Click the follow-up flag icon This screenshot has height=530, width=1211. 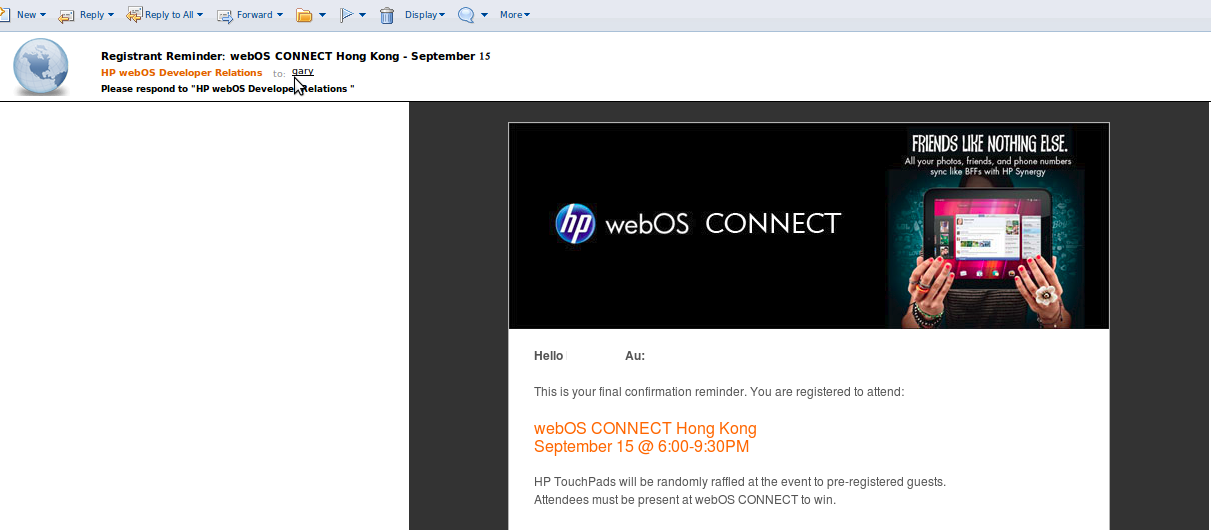(347, 15)
